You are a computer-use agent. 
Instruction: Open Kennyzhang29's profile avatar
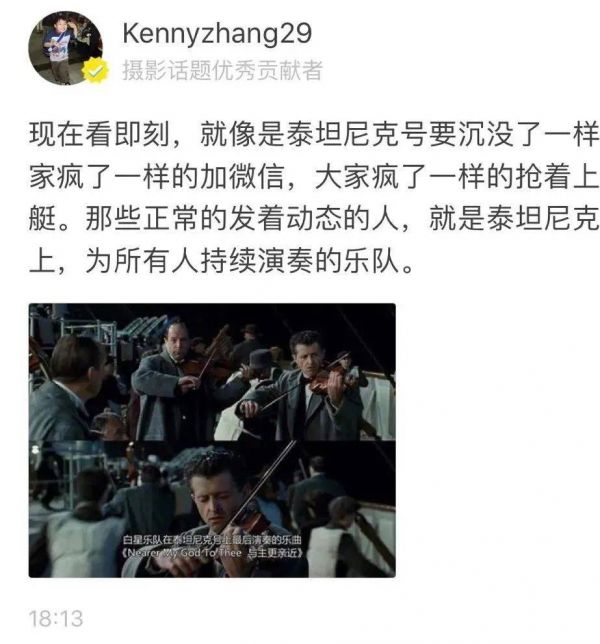pos(65,48)
